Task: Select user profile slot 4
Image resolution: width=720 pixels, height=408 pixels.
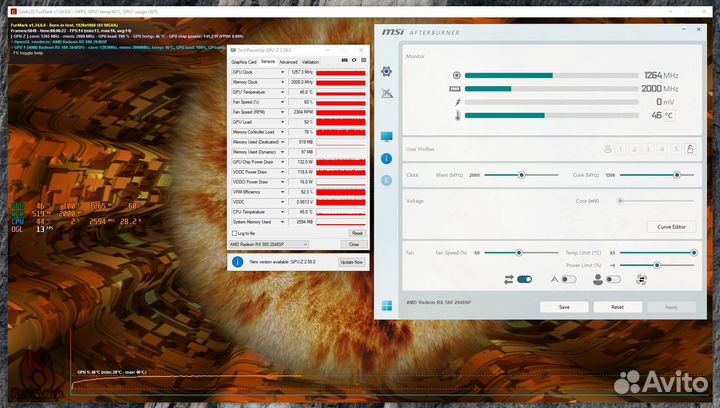Action: [662, 149]
